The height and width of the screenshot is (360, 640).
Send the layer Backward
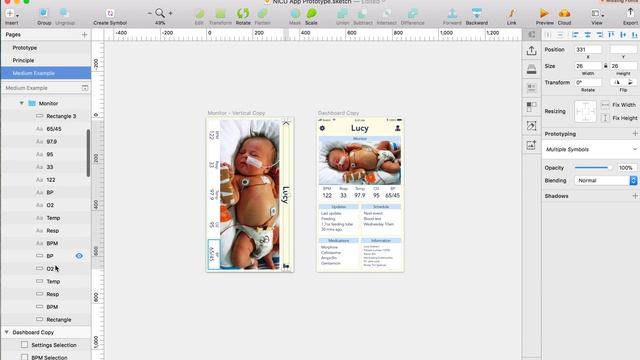477,13
